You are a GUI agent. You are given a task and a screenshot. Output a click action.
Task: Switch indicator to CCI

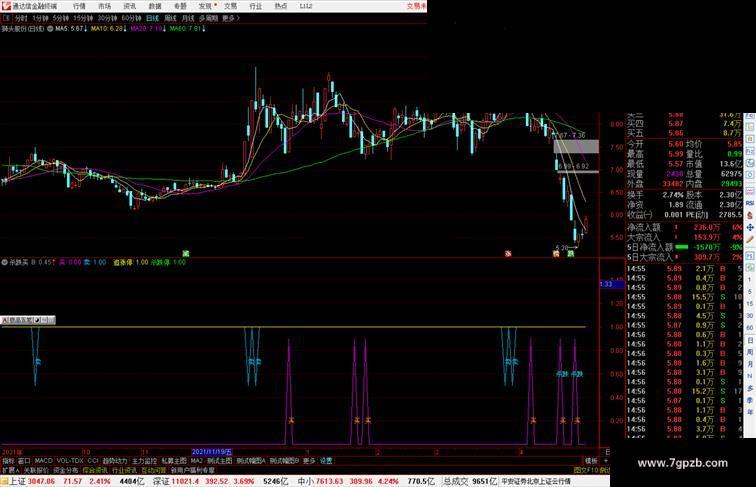tap(93, 461)
